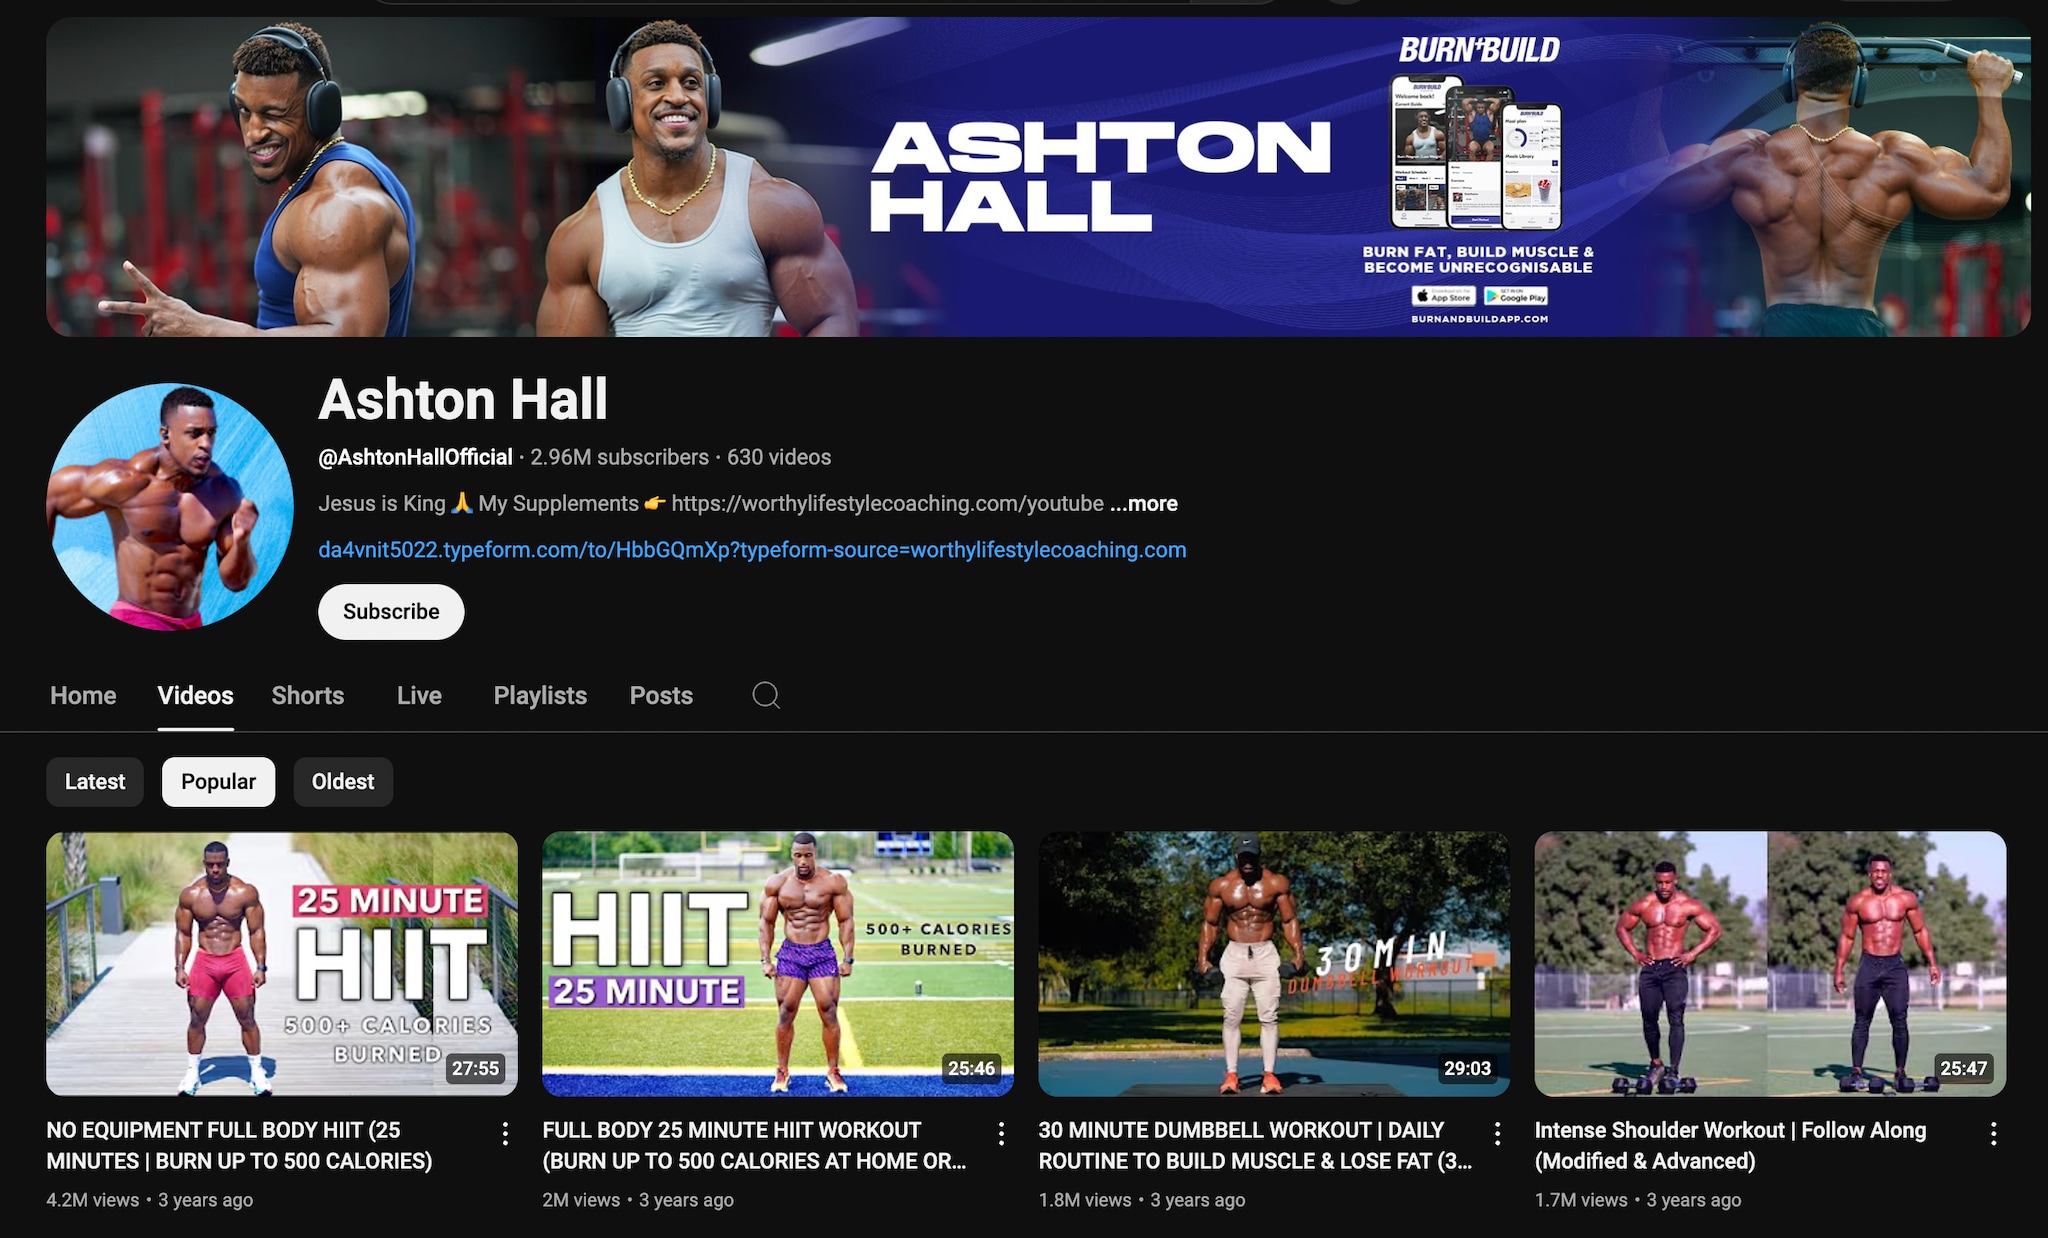This screenshot has width=2048, height=1238.
Task: Select the Latest sort chip
Action: coord(95,781)
